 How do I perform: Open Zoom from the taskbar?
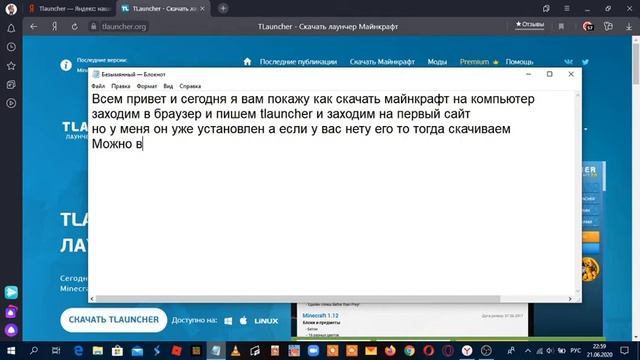(313, 351)
